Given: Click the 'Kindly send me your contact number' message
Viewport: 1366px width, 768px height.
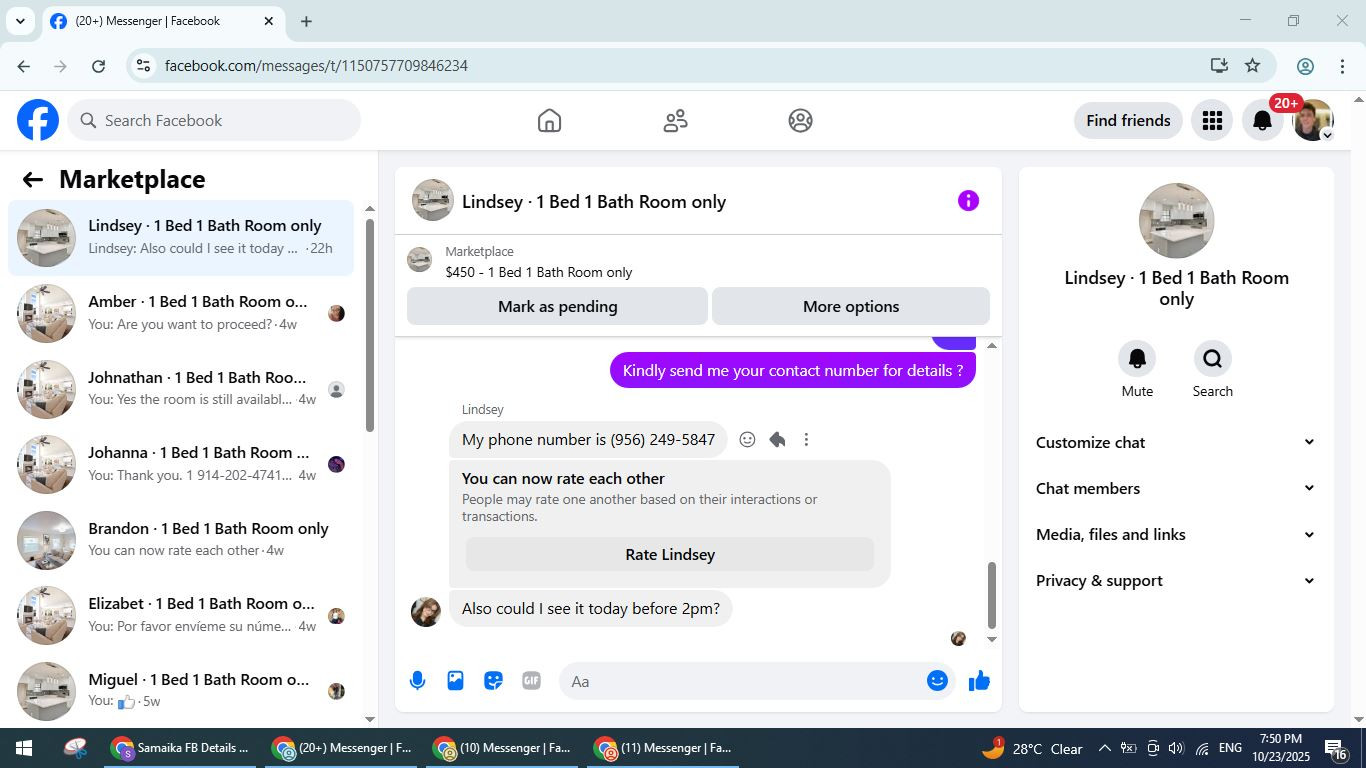Looking at the screenshot, I should pyautogui.click(x=793, y=370).
